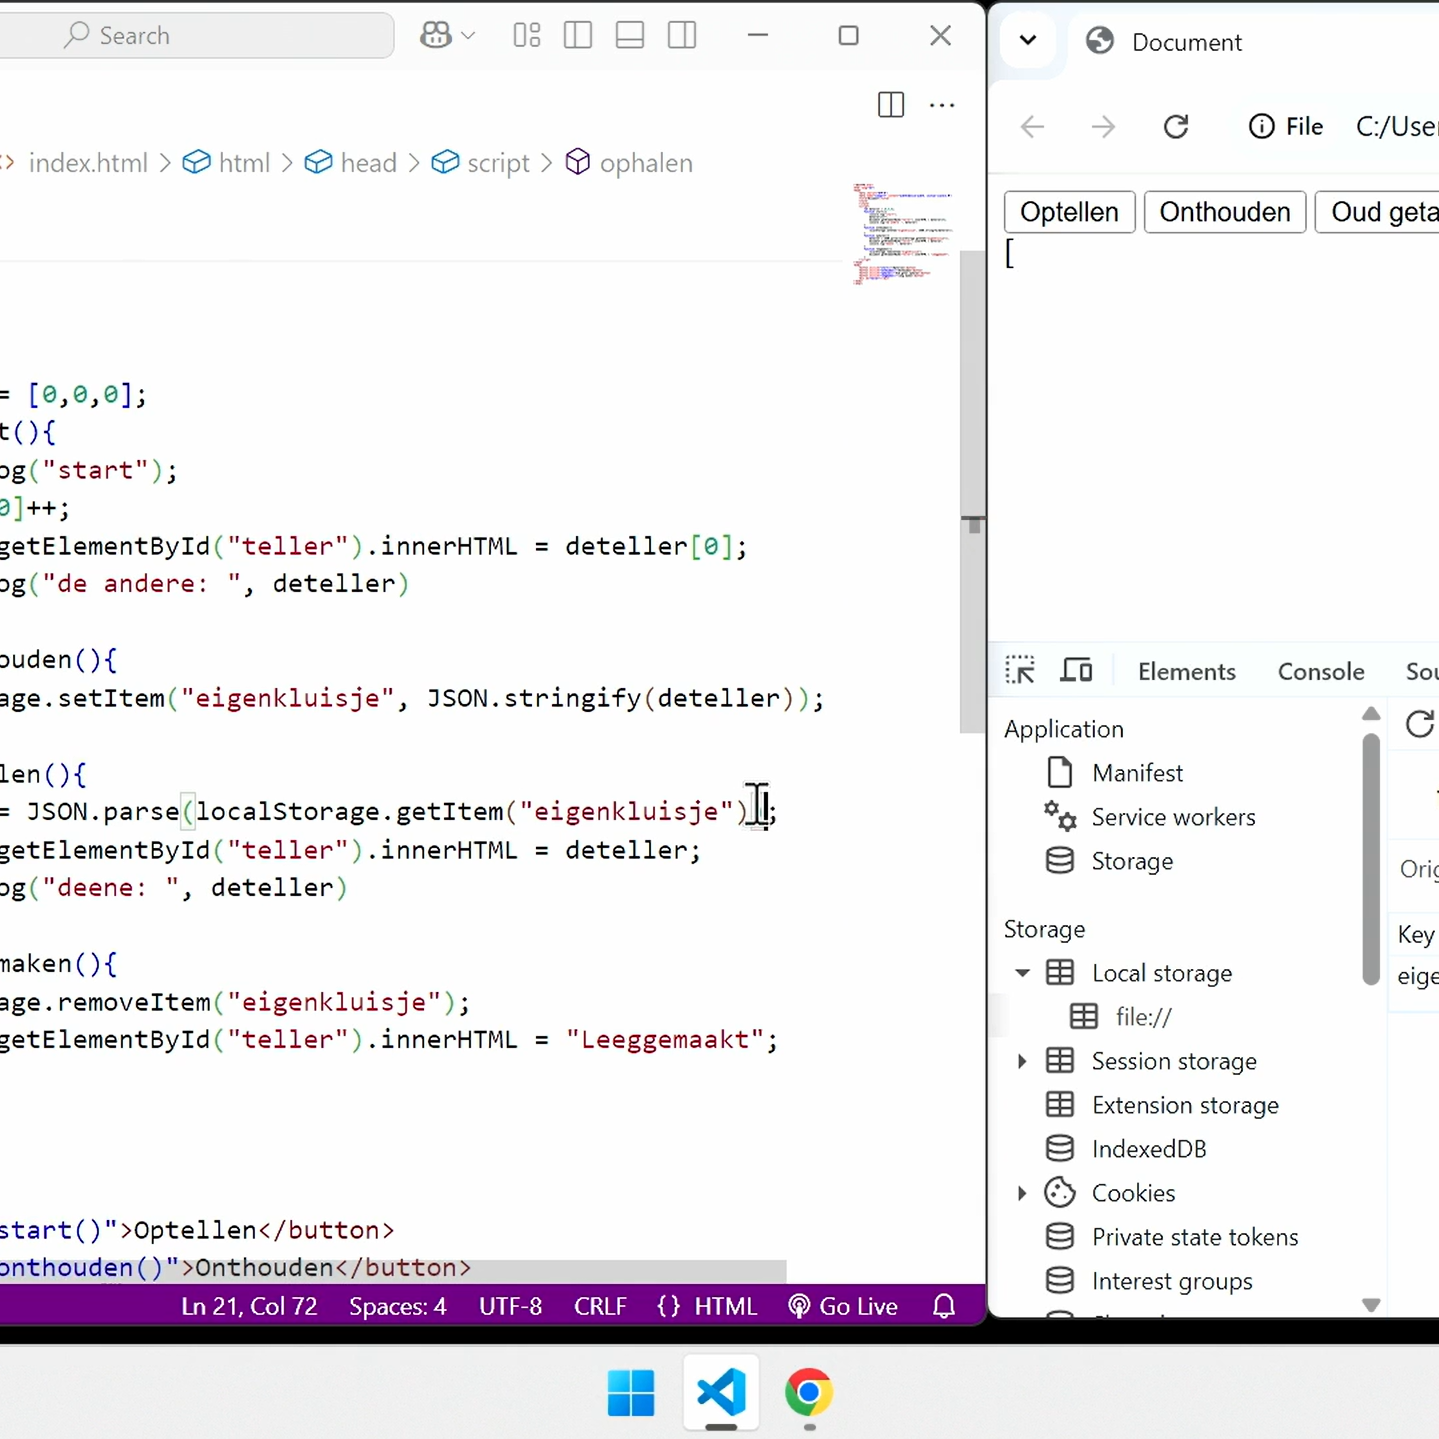Toggle the secondary side bar layout icon

tap(682, 36)
